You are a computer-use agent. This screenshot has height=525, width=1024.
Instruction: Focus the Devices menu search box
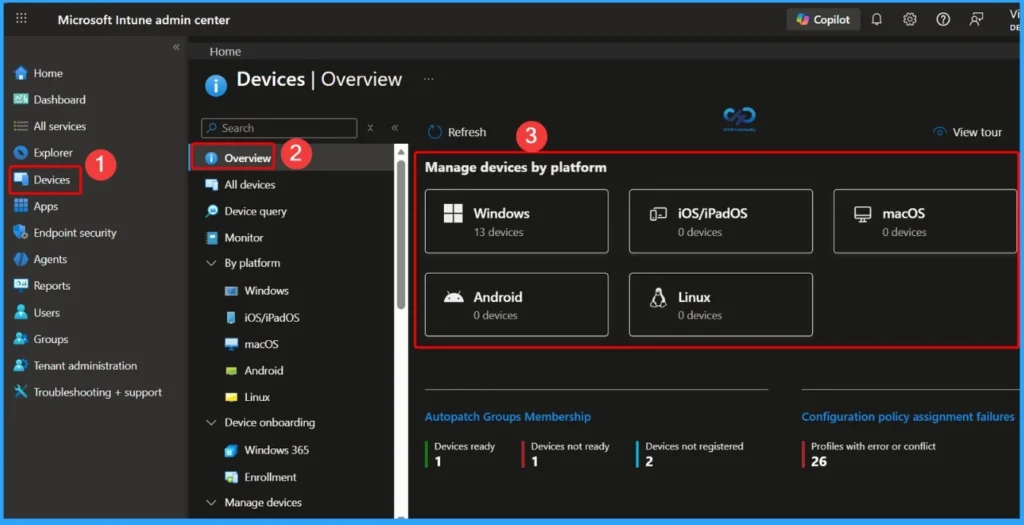(x=279, y=128)
